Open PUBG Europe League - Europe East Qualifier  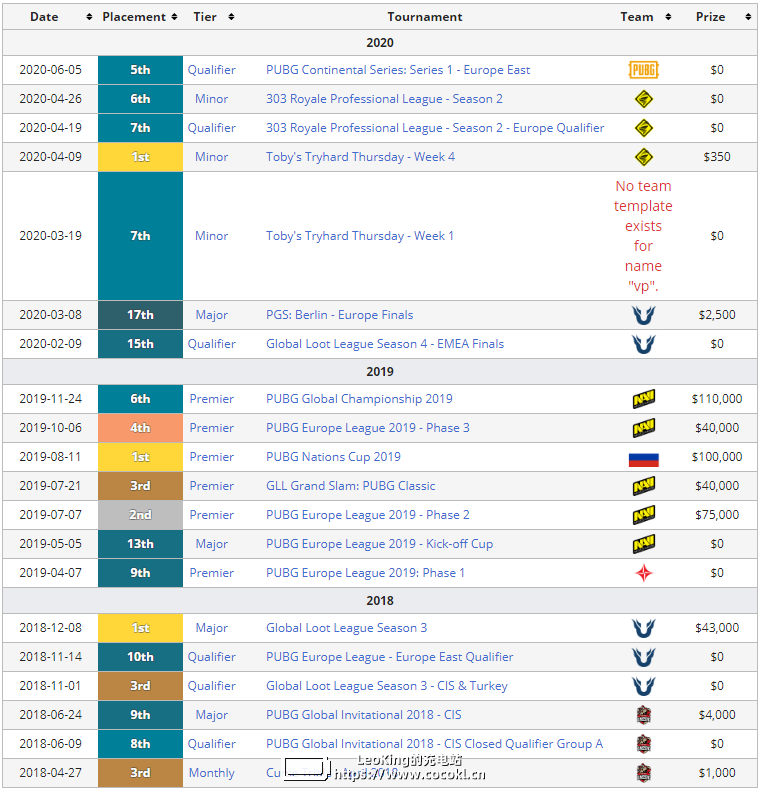point(389,657)
